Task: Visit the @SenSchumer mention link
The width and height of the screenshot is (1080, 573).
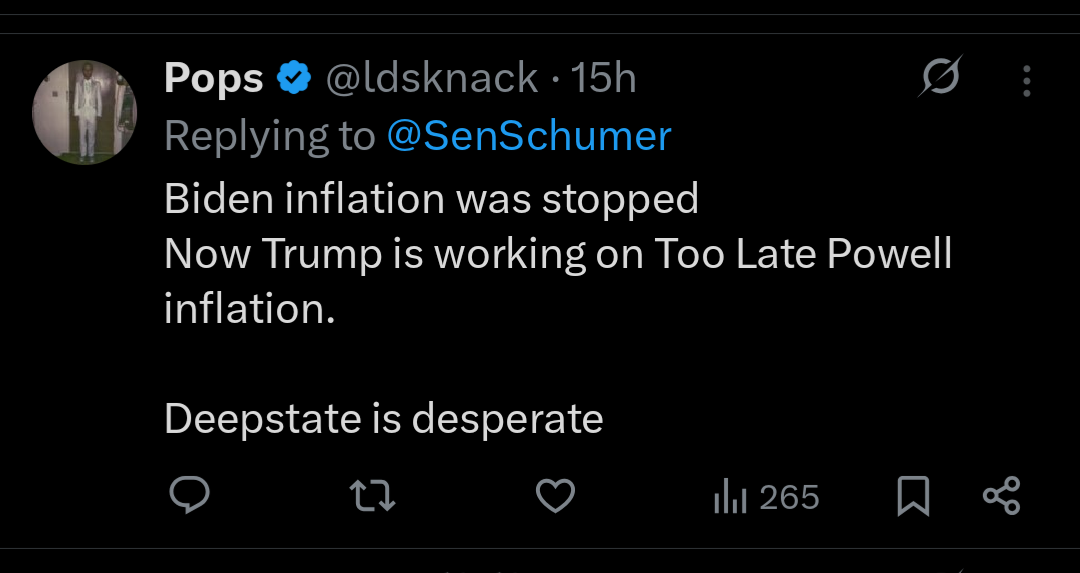Action: [x=529, y=136]
